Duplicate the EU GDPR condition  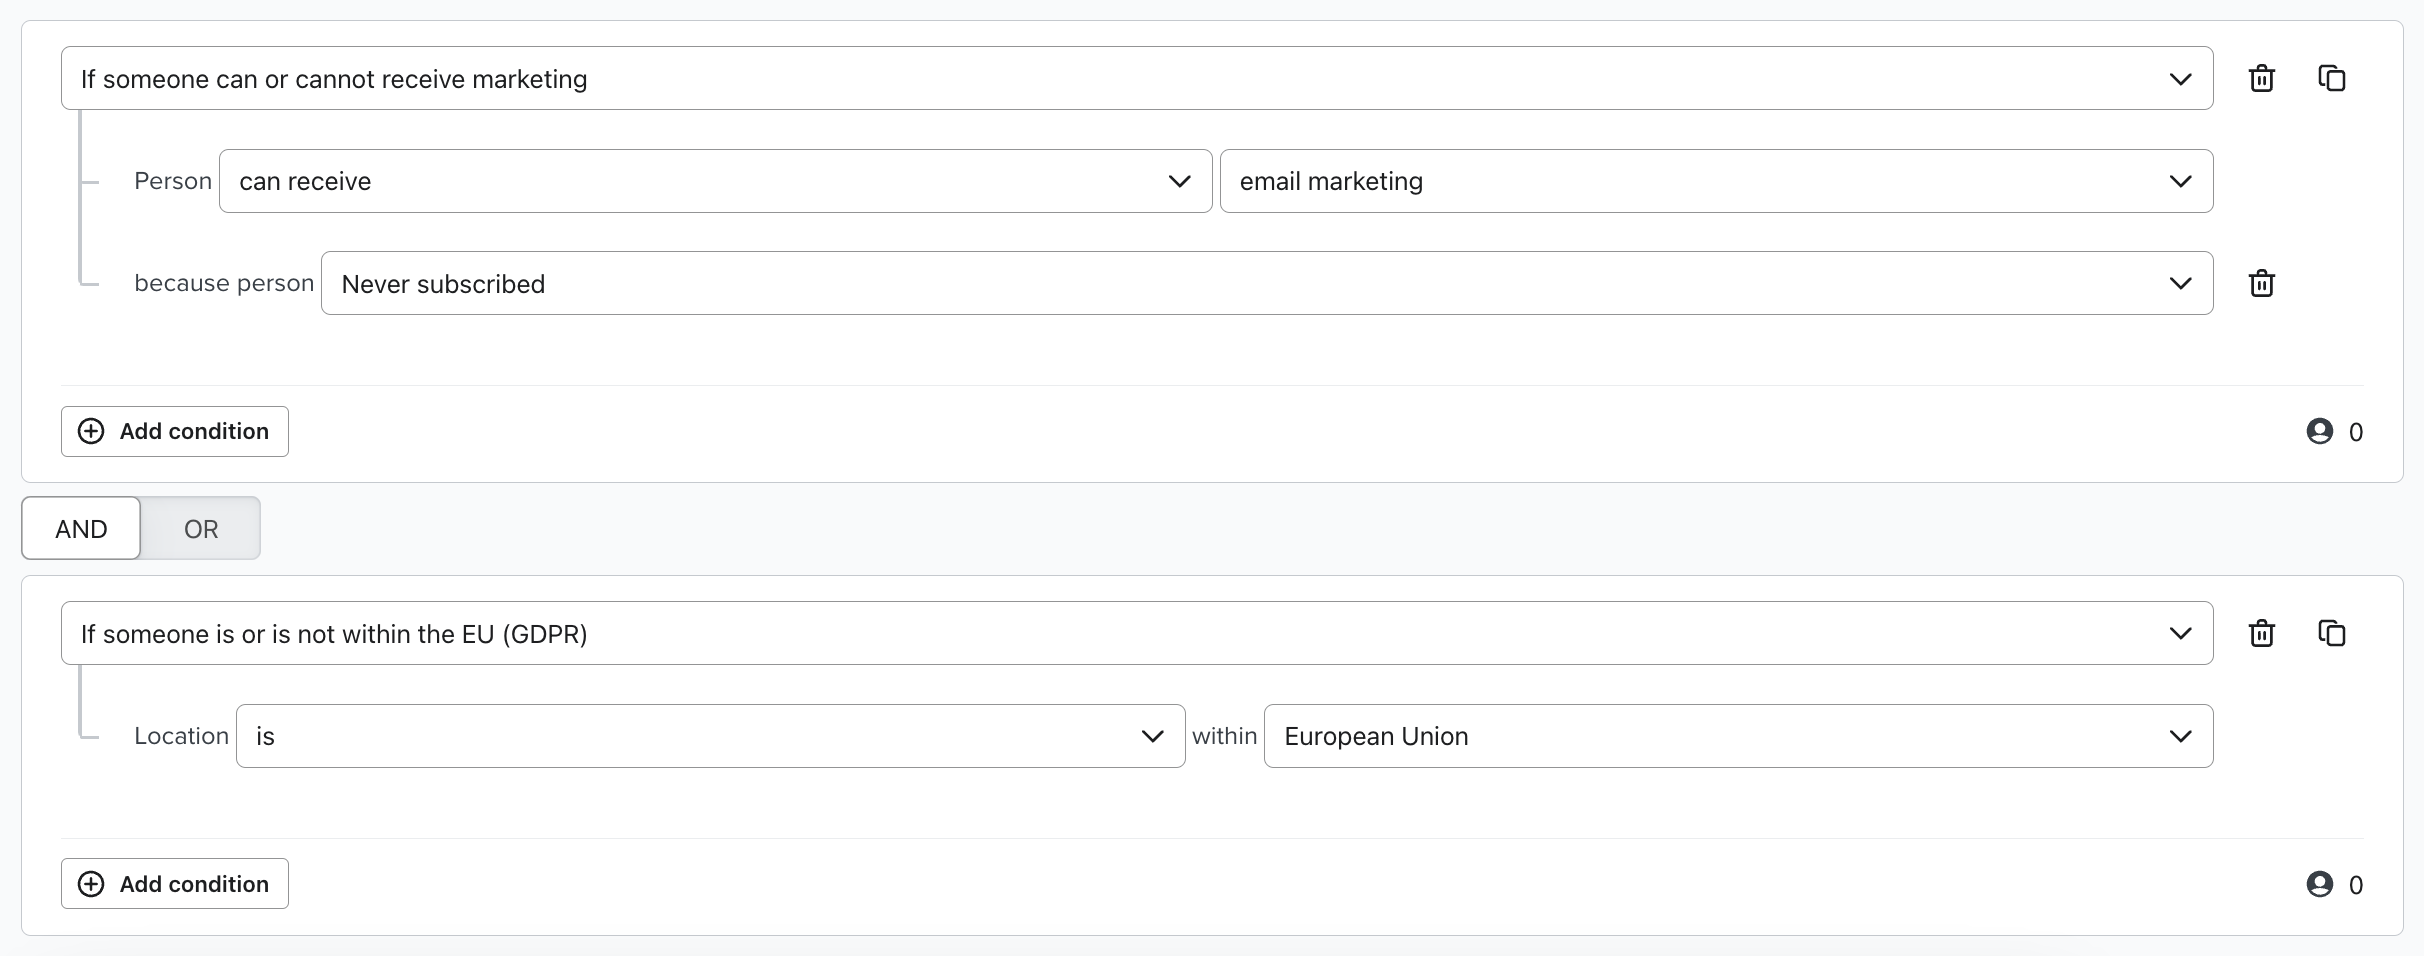point(2331,633)
